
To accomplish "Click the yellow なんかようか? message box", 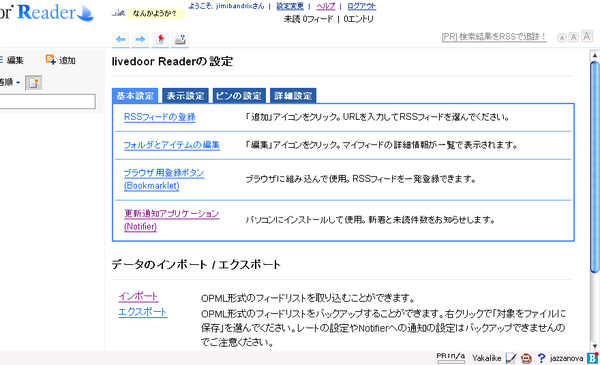I will [x=155, y=14].
